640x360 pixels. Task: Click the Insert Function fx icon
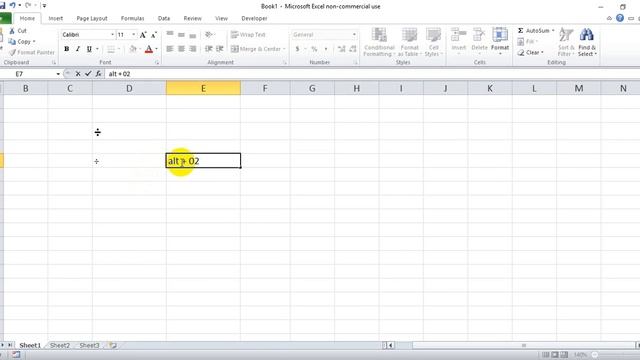tap(98, 74)
